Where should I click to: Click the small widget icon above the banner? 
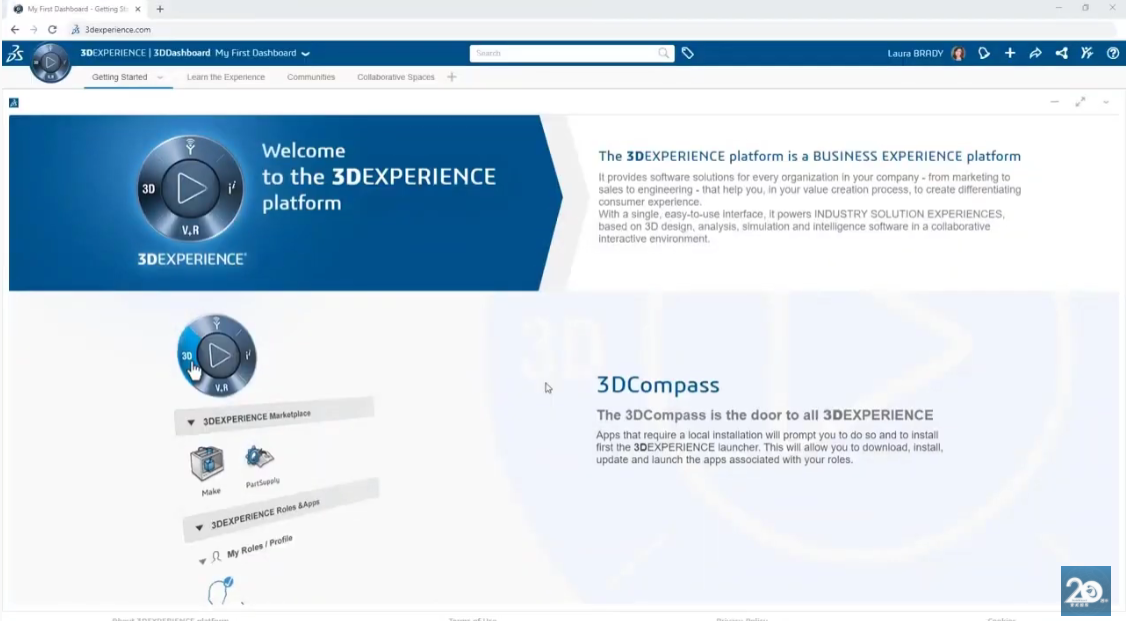[x=14, y=103]
